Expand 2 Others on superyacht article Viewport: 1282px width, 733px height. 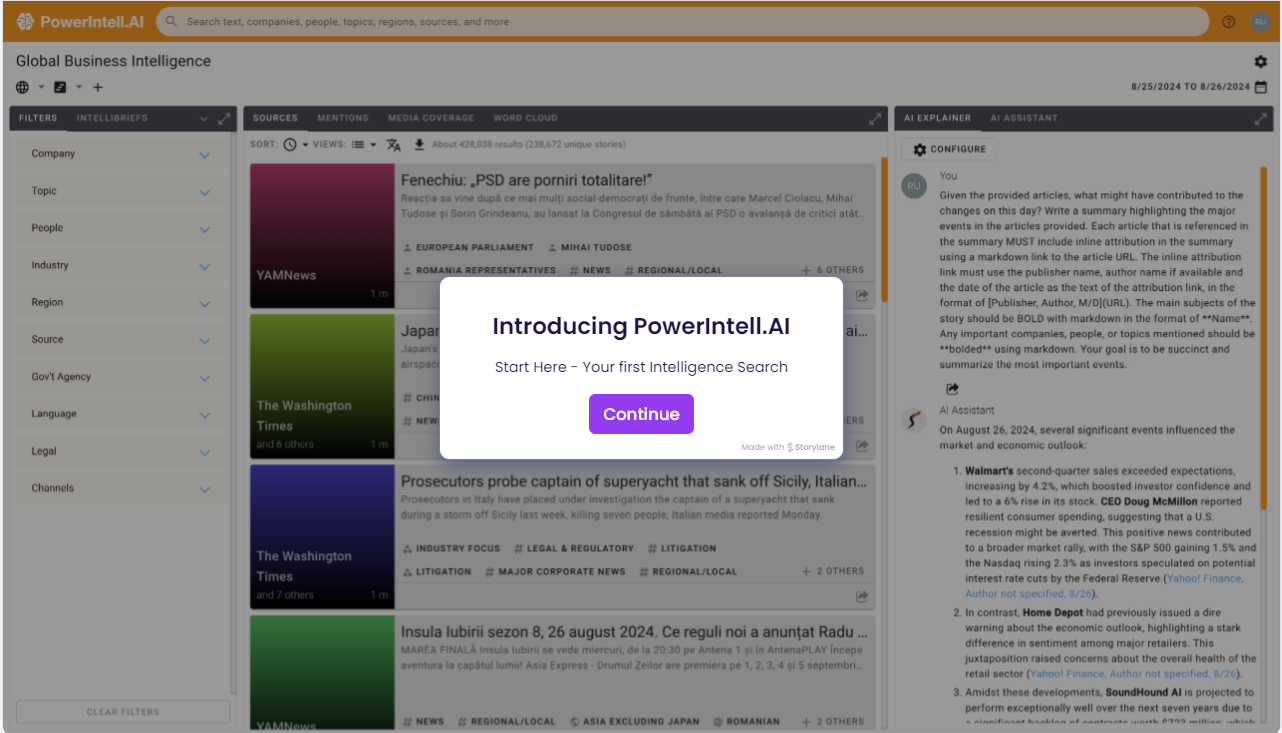click(832, 571)
